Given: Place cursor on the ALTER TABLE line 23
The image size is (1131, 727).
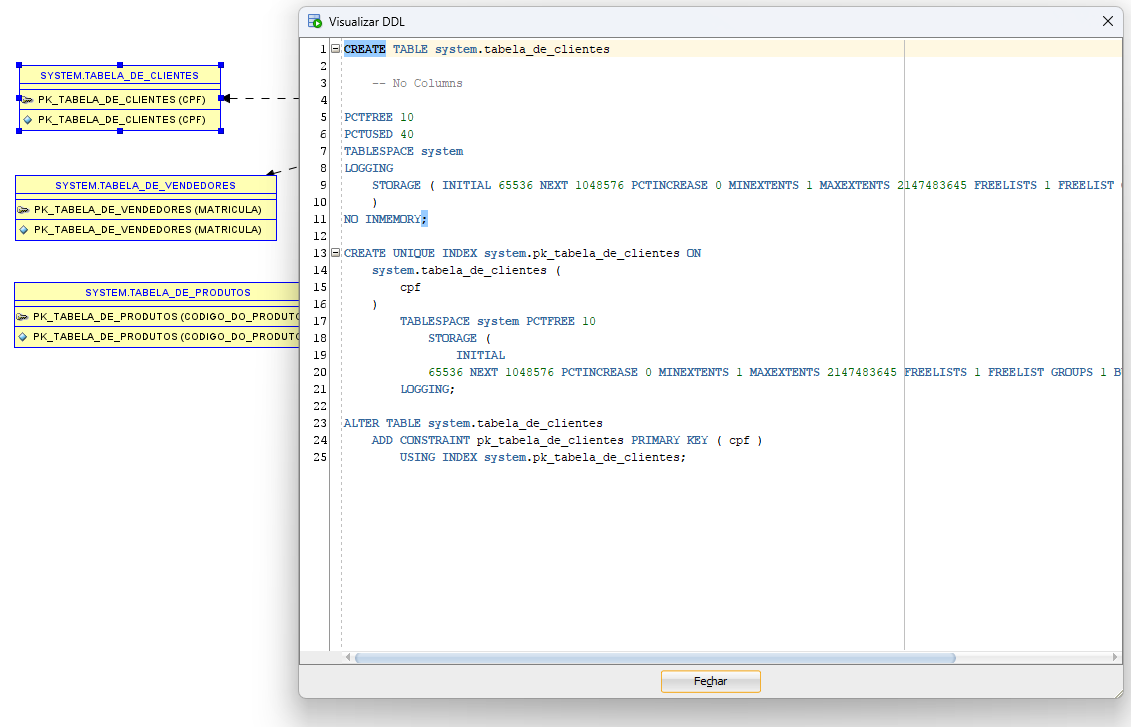Looking at the screenshot, I should (x=473, y=423).
